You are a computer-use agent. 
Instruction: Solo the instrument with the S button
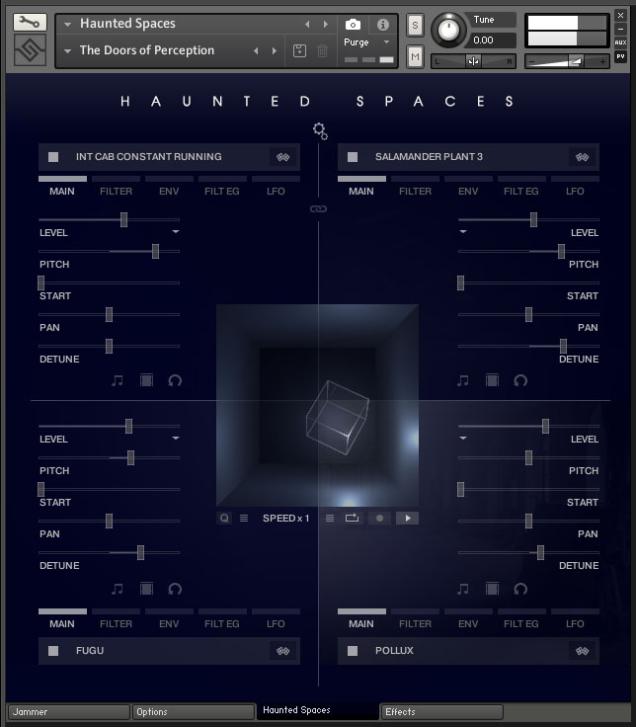point(415,24)
